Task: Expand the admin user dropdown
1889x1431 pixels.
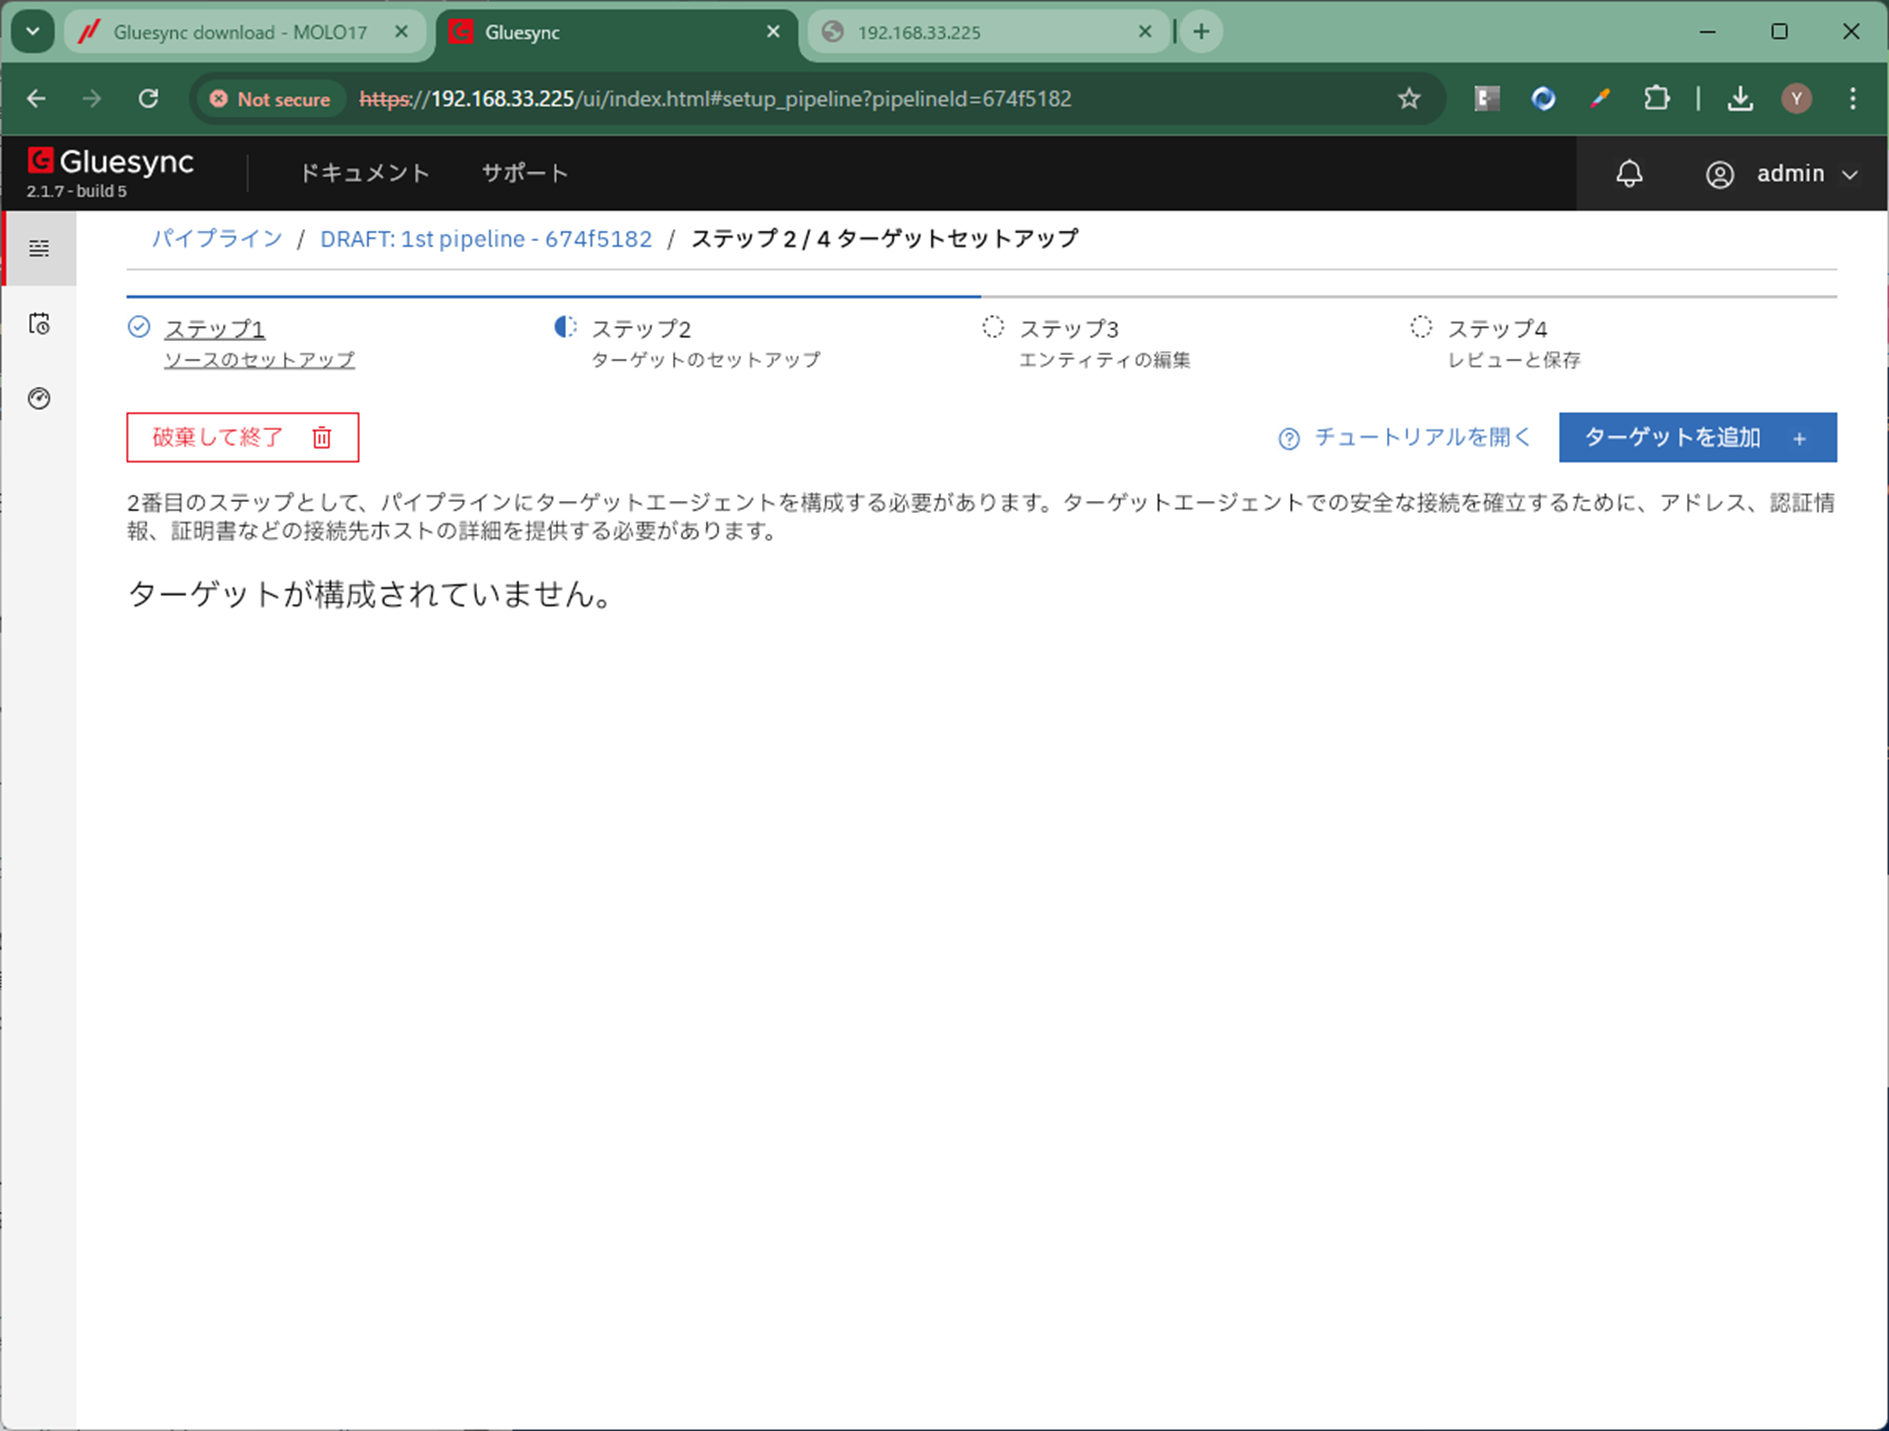Action: 1782,174
